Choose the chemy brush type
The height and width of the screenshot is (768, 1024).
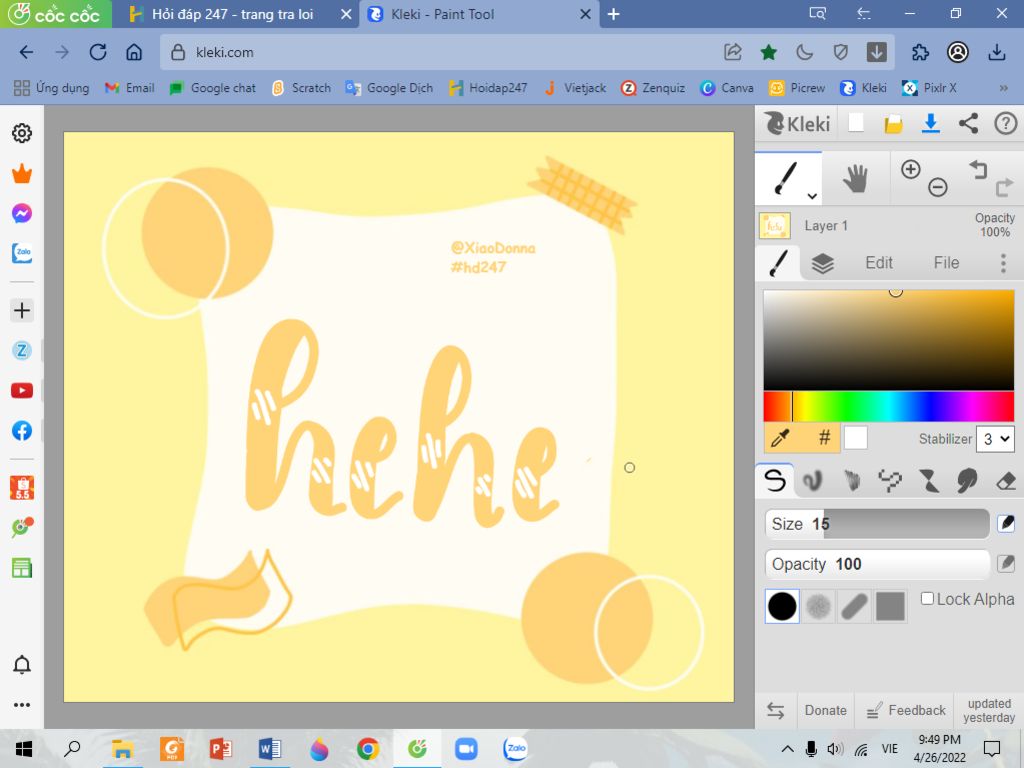tap(929, 481)
